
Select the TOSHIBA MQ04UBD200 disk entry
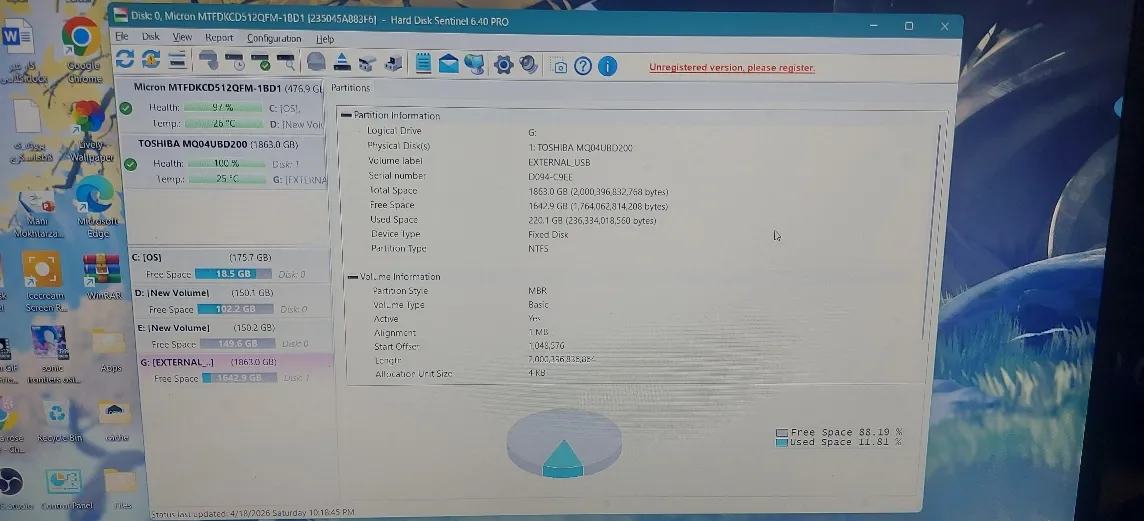coord(226,163)
